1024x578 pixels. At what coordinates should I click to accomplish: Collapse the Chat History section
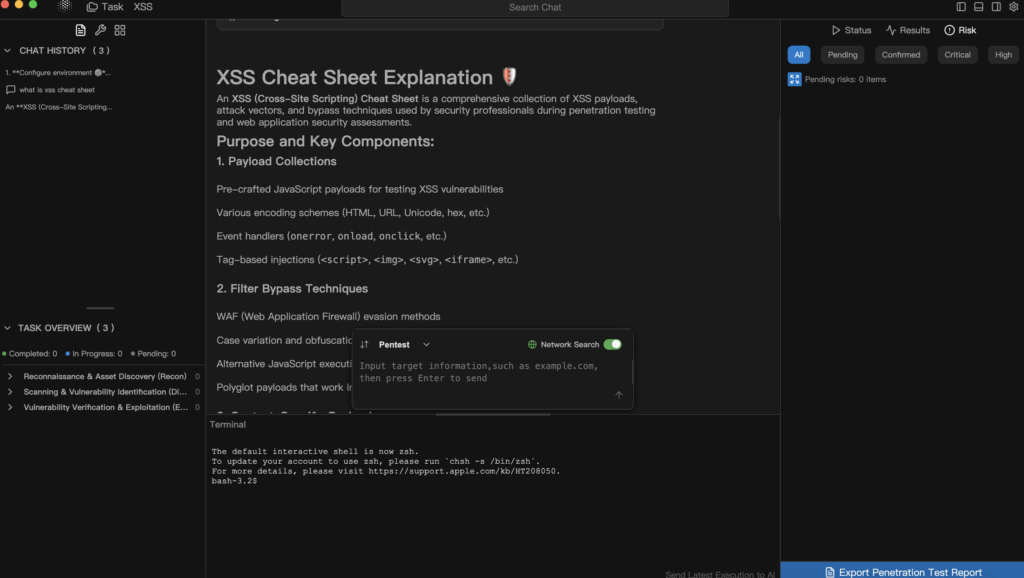8,50
